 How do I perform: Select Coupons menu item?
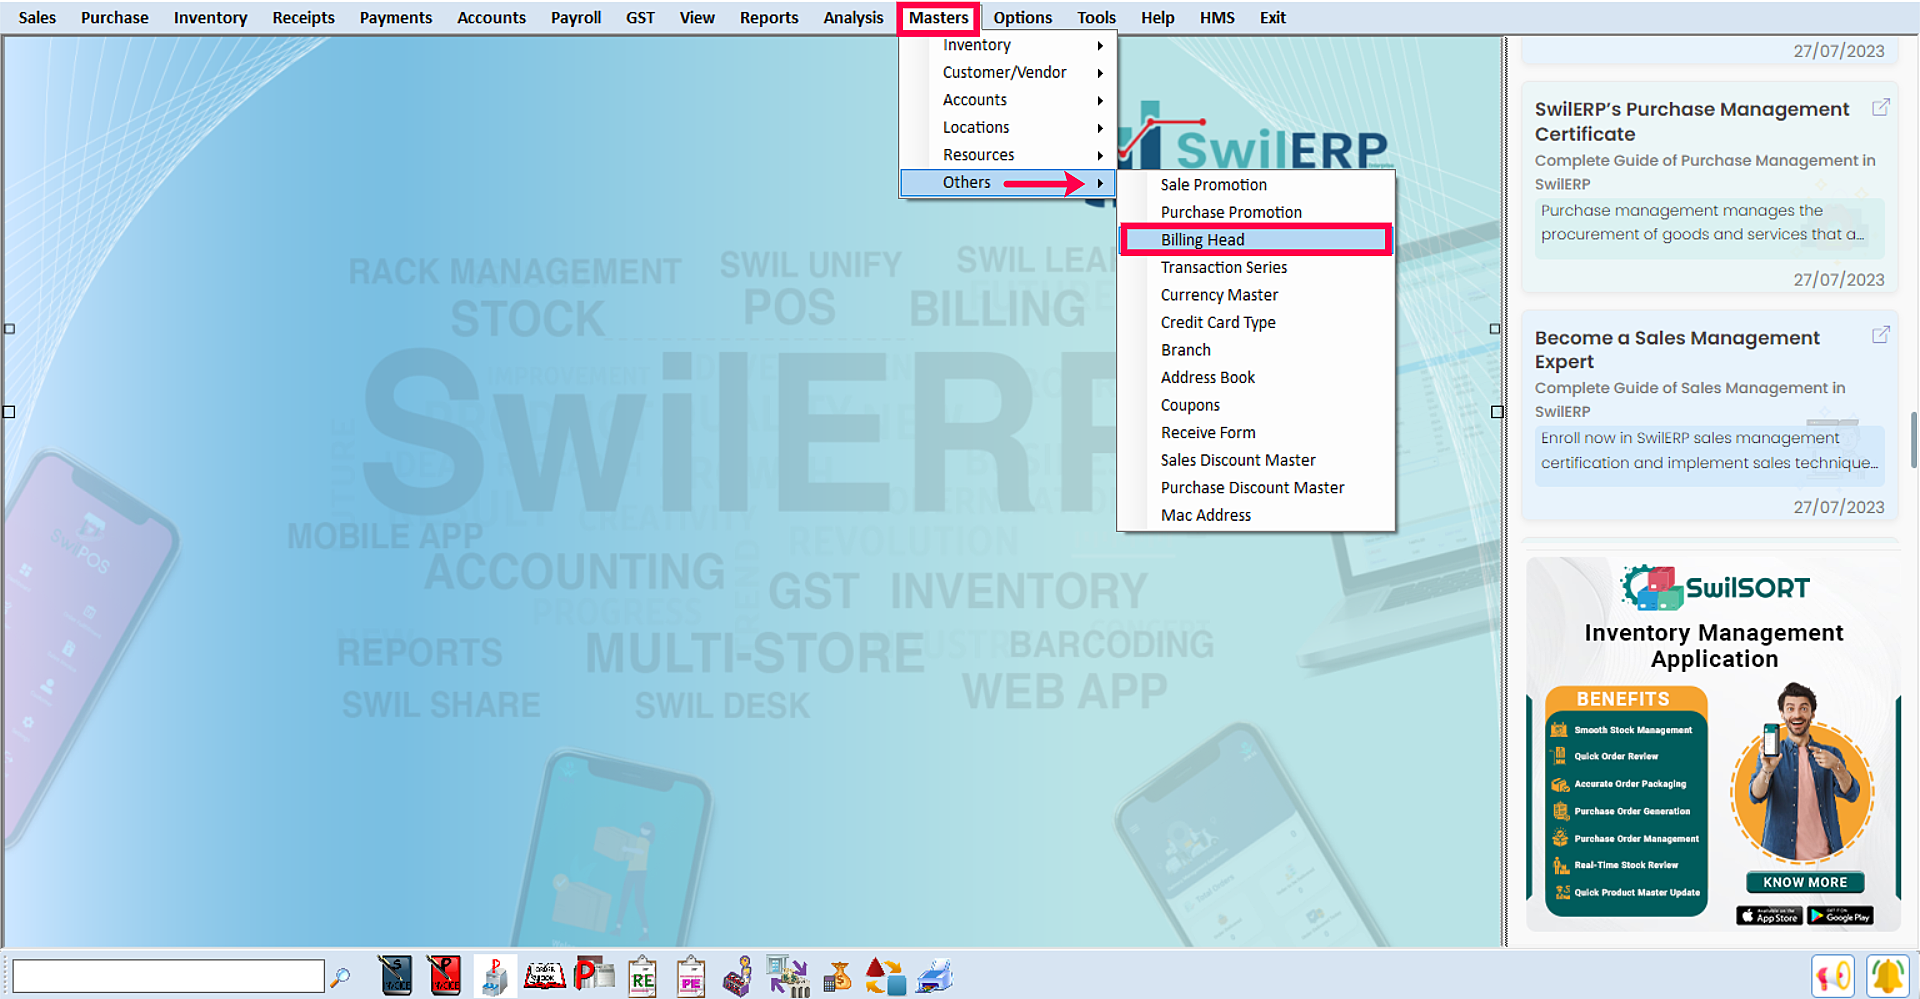(x=1256, y=405)
